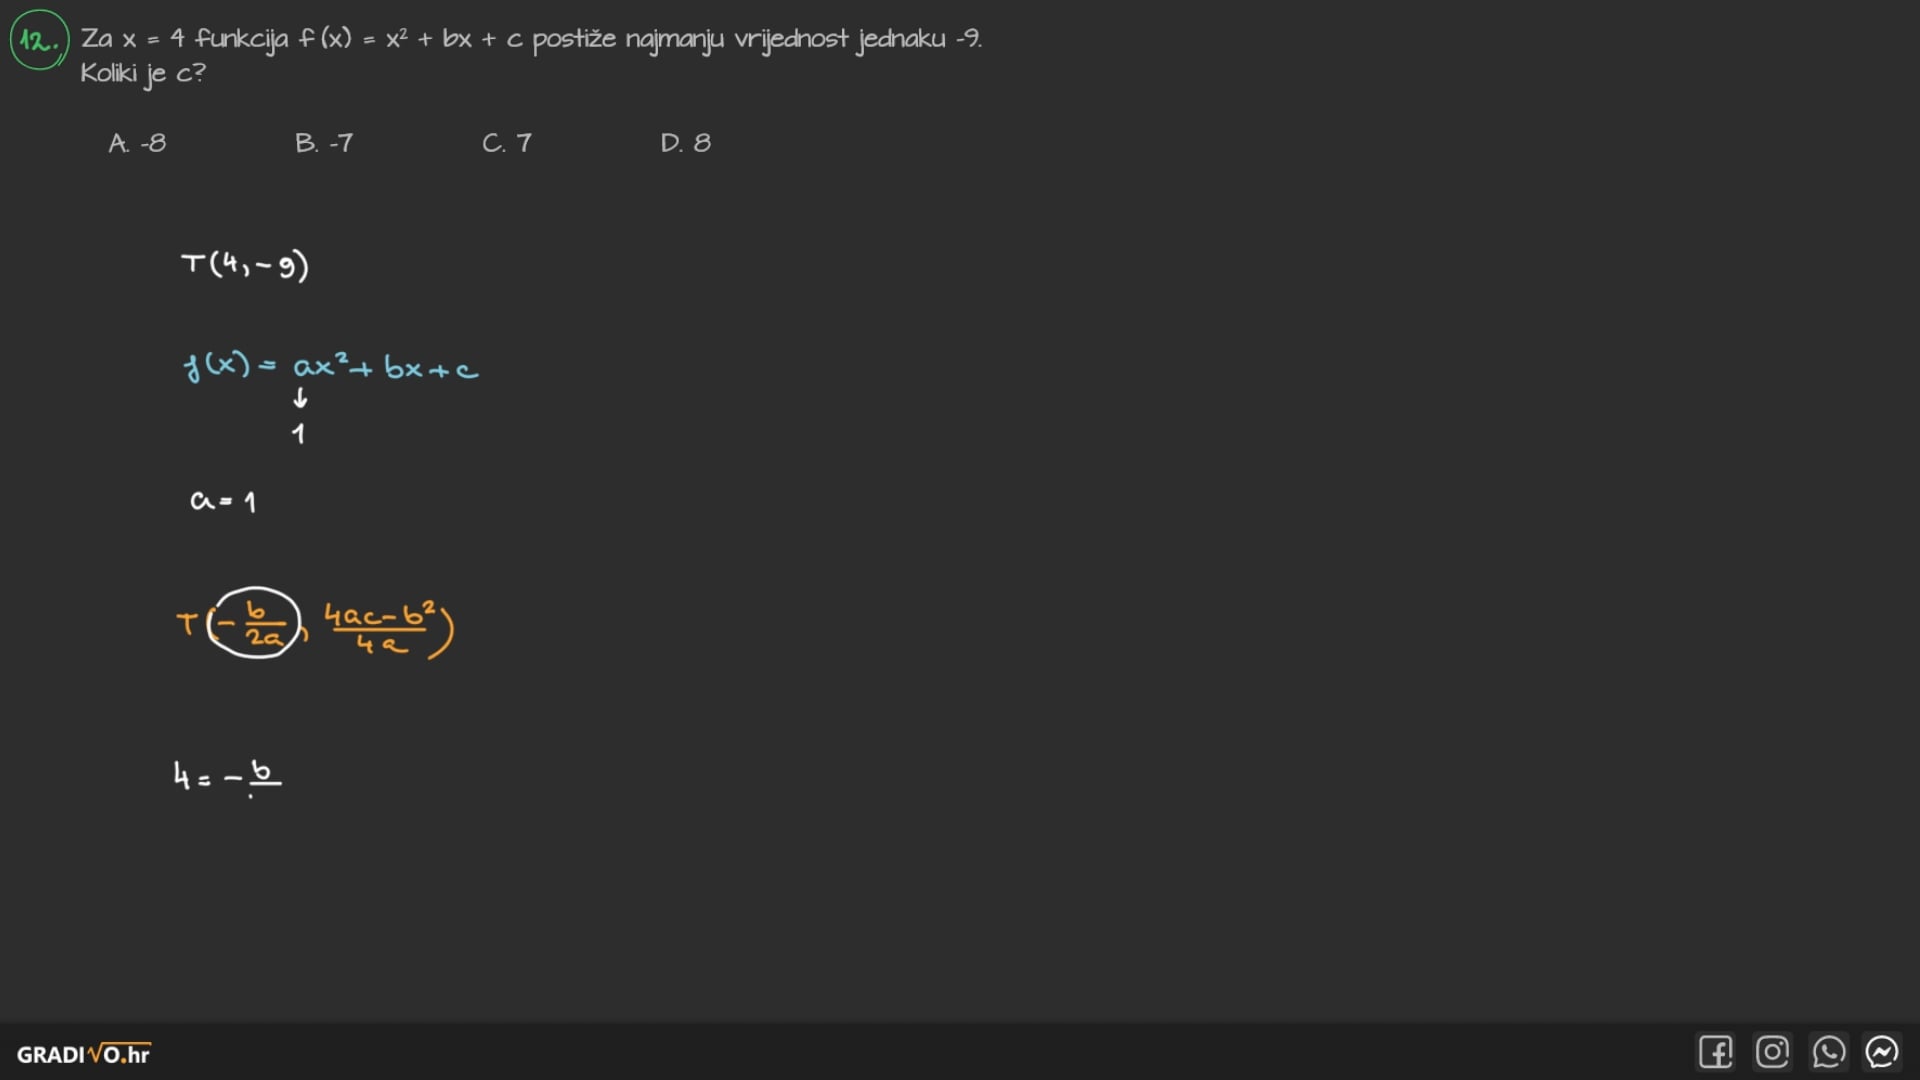Select answer option B. -7
The width and height of the screenshot is (1920, 1080).
click(324, 143)
